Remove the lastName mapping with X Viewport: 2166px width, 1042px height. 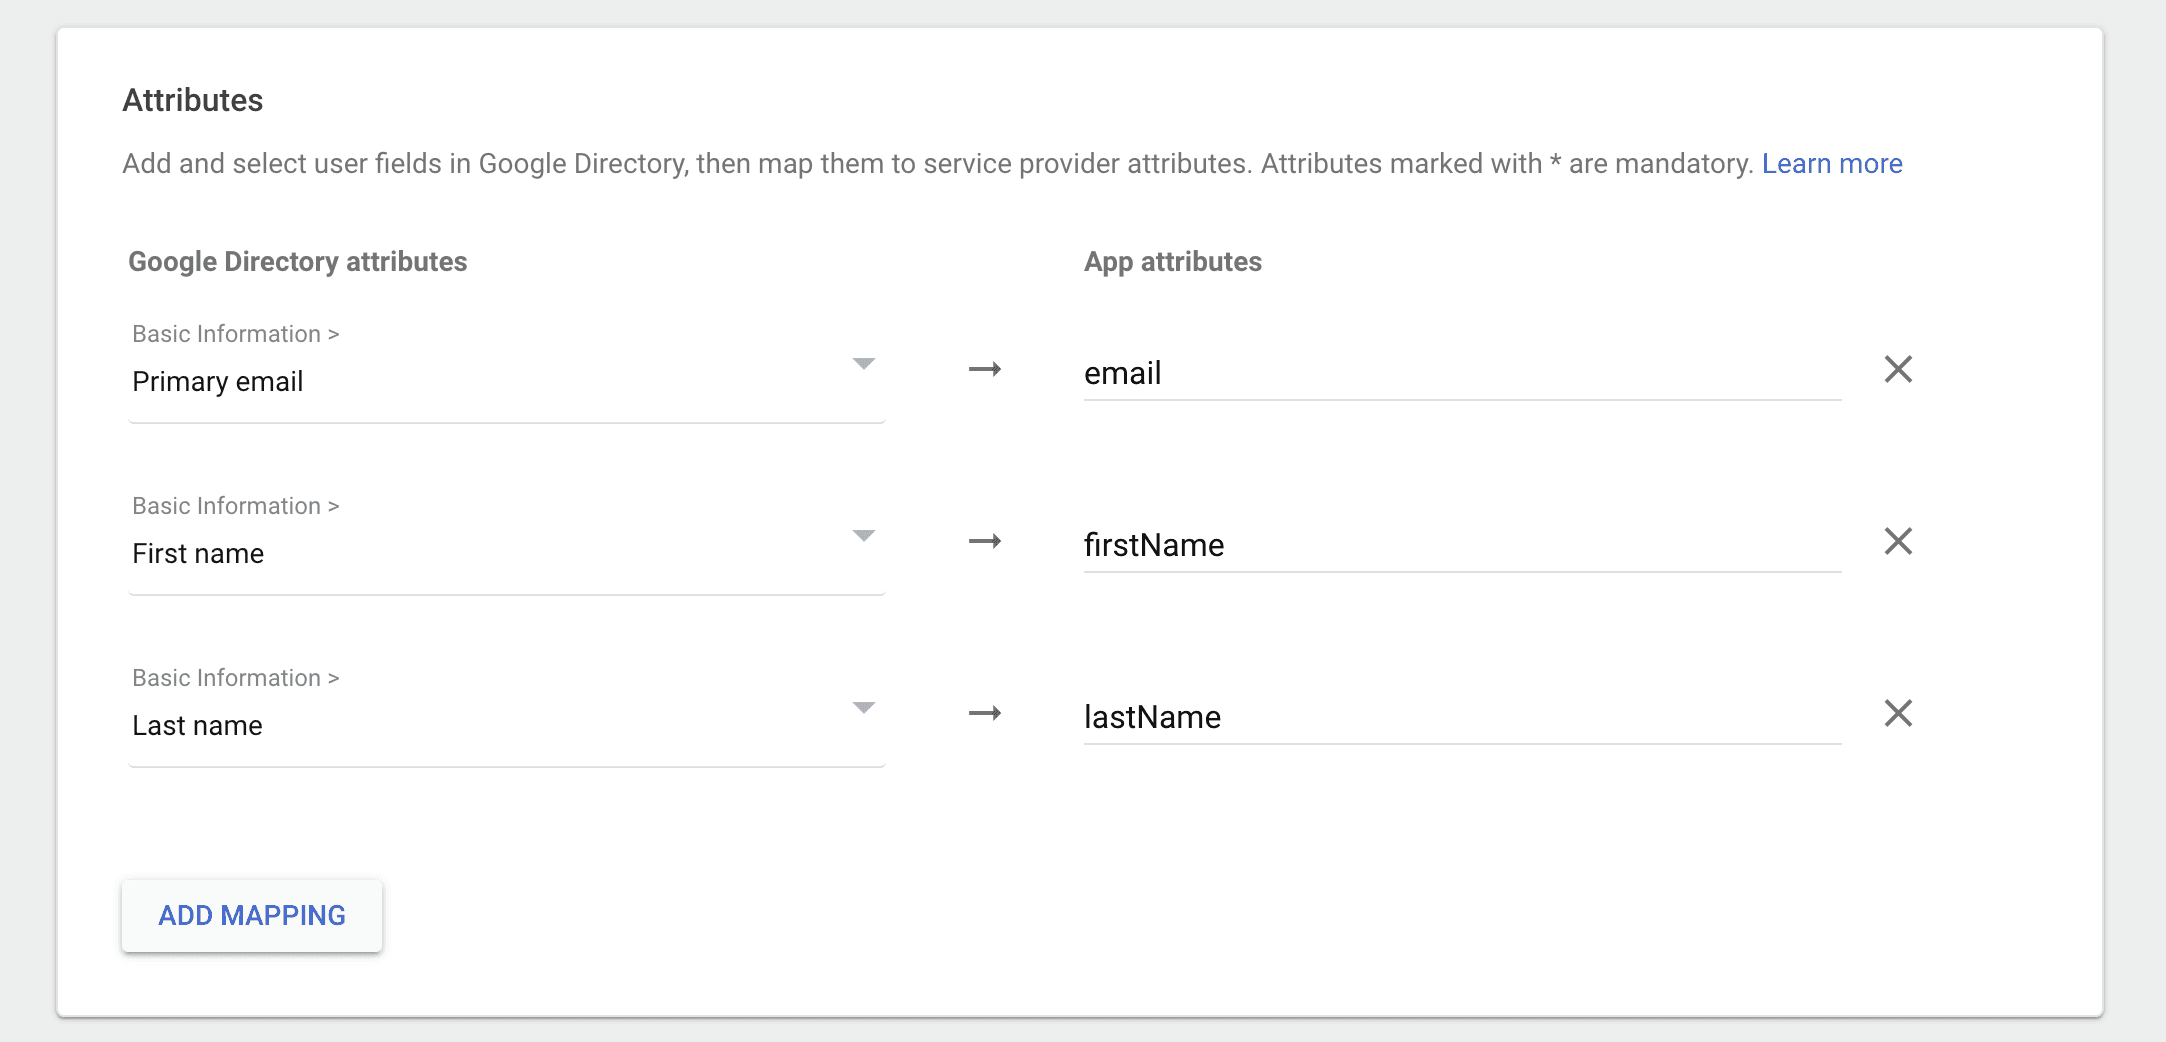pos(1897,714)
